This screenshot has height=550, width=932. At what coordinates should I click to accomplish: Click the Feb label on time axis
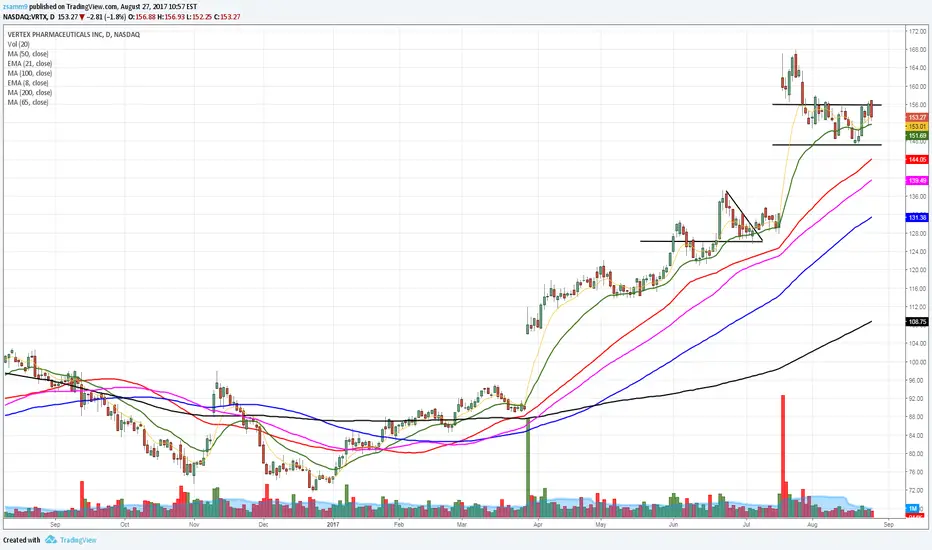coord(399,524)
